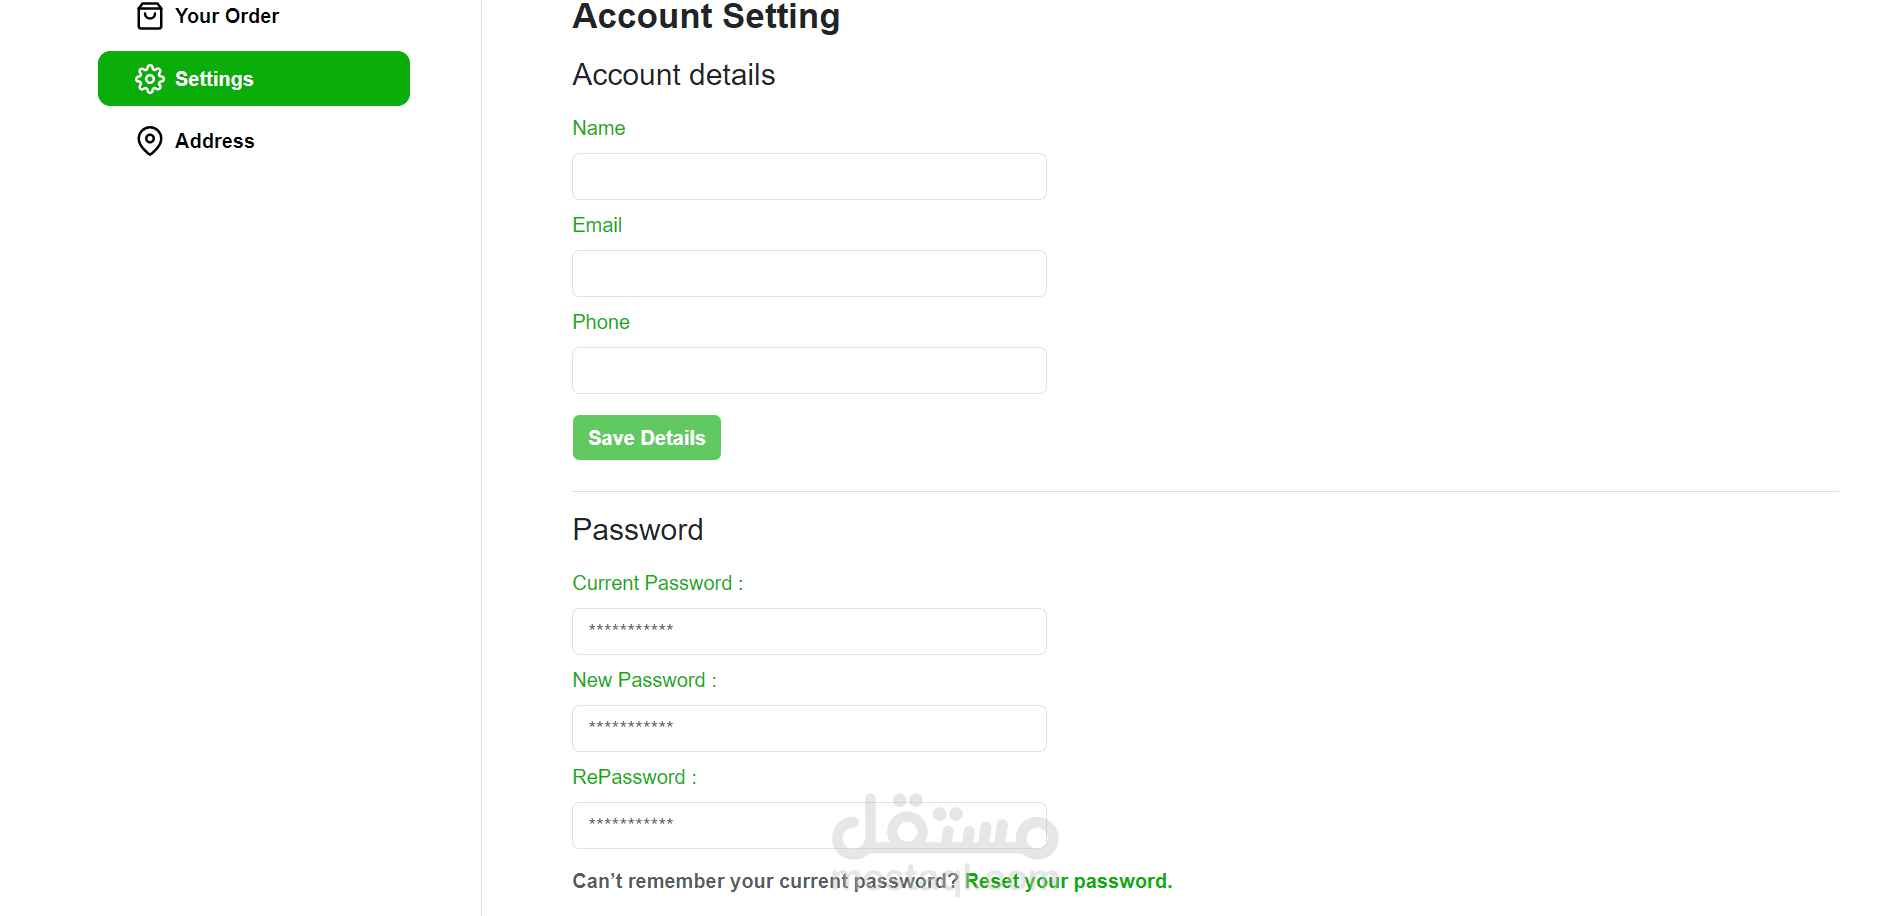Click the green 'Name' field label
The height and width of the screenshot is (916, 1891).
(x=599, y=128)
